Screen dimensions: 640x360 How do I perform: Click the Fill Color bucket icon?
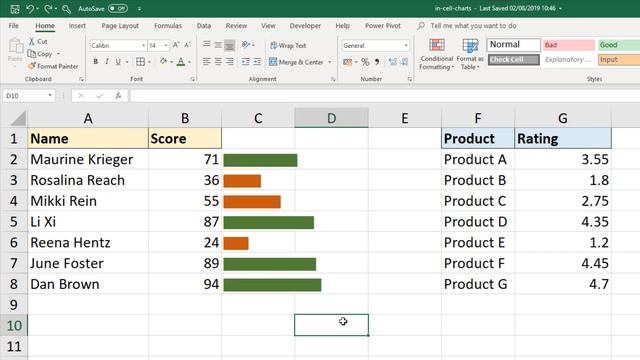point(164,62)
